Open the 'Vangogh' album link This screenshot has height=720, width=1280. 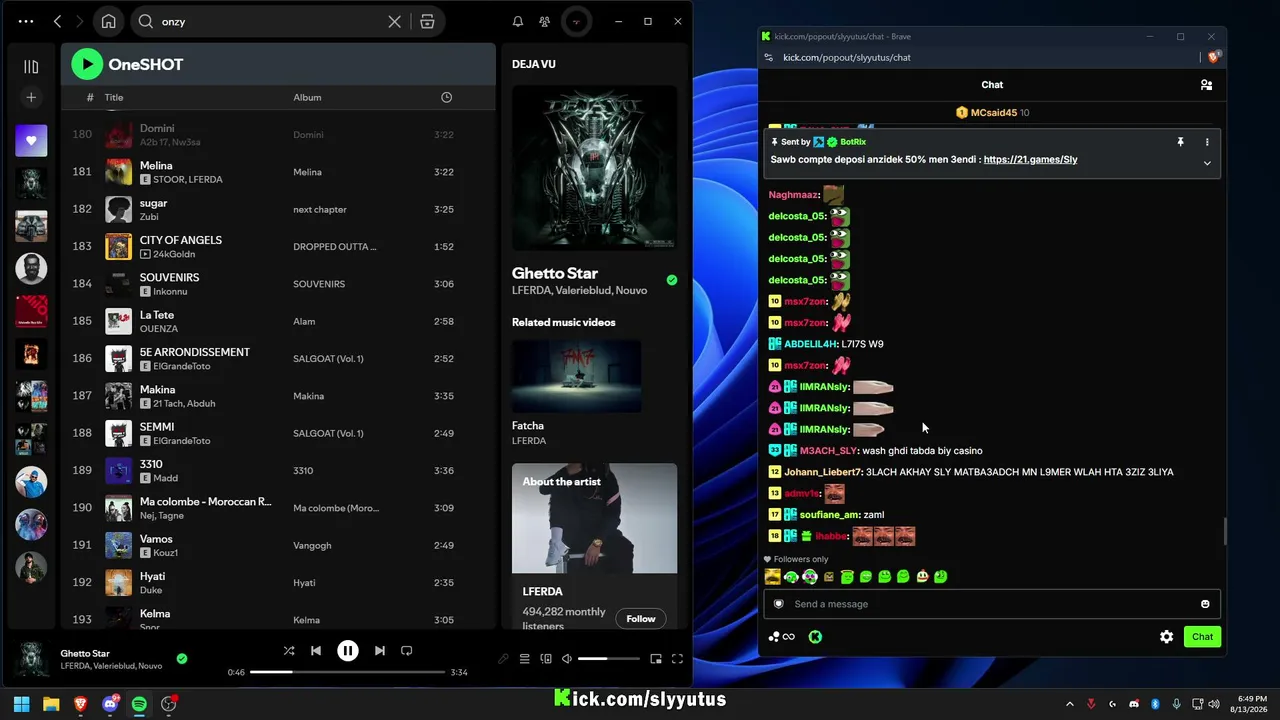(x=312, y=545)
